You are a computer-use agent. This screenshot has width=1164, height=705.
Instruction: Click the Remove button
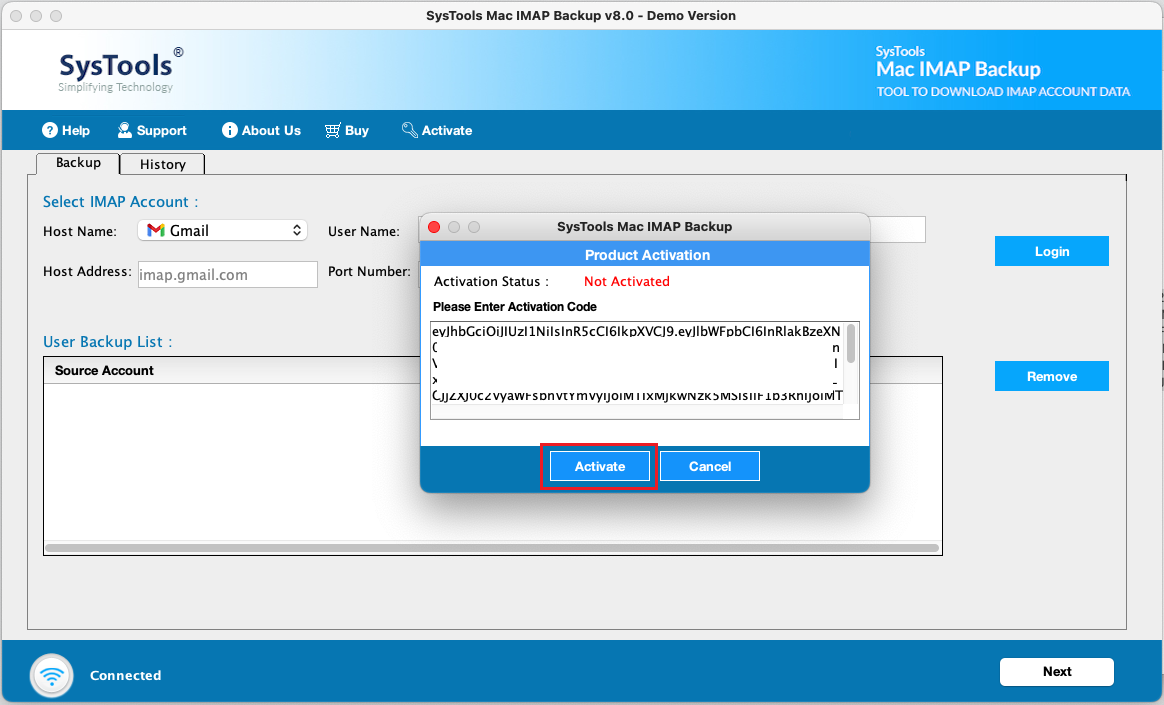[1052, 376]
